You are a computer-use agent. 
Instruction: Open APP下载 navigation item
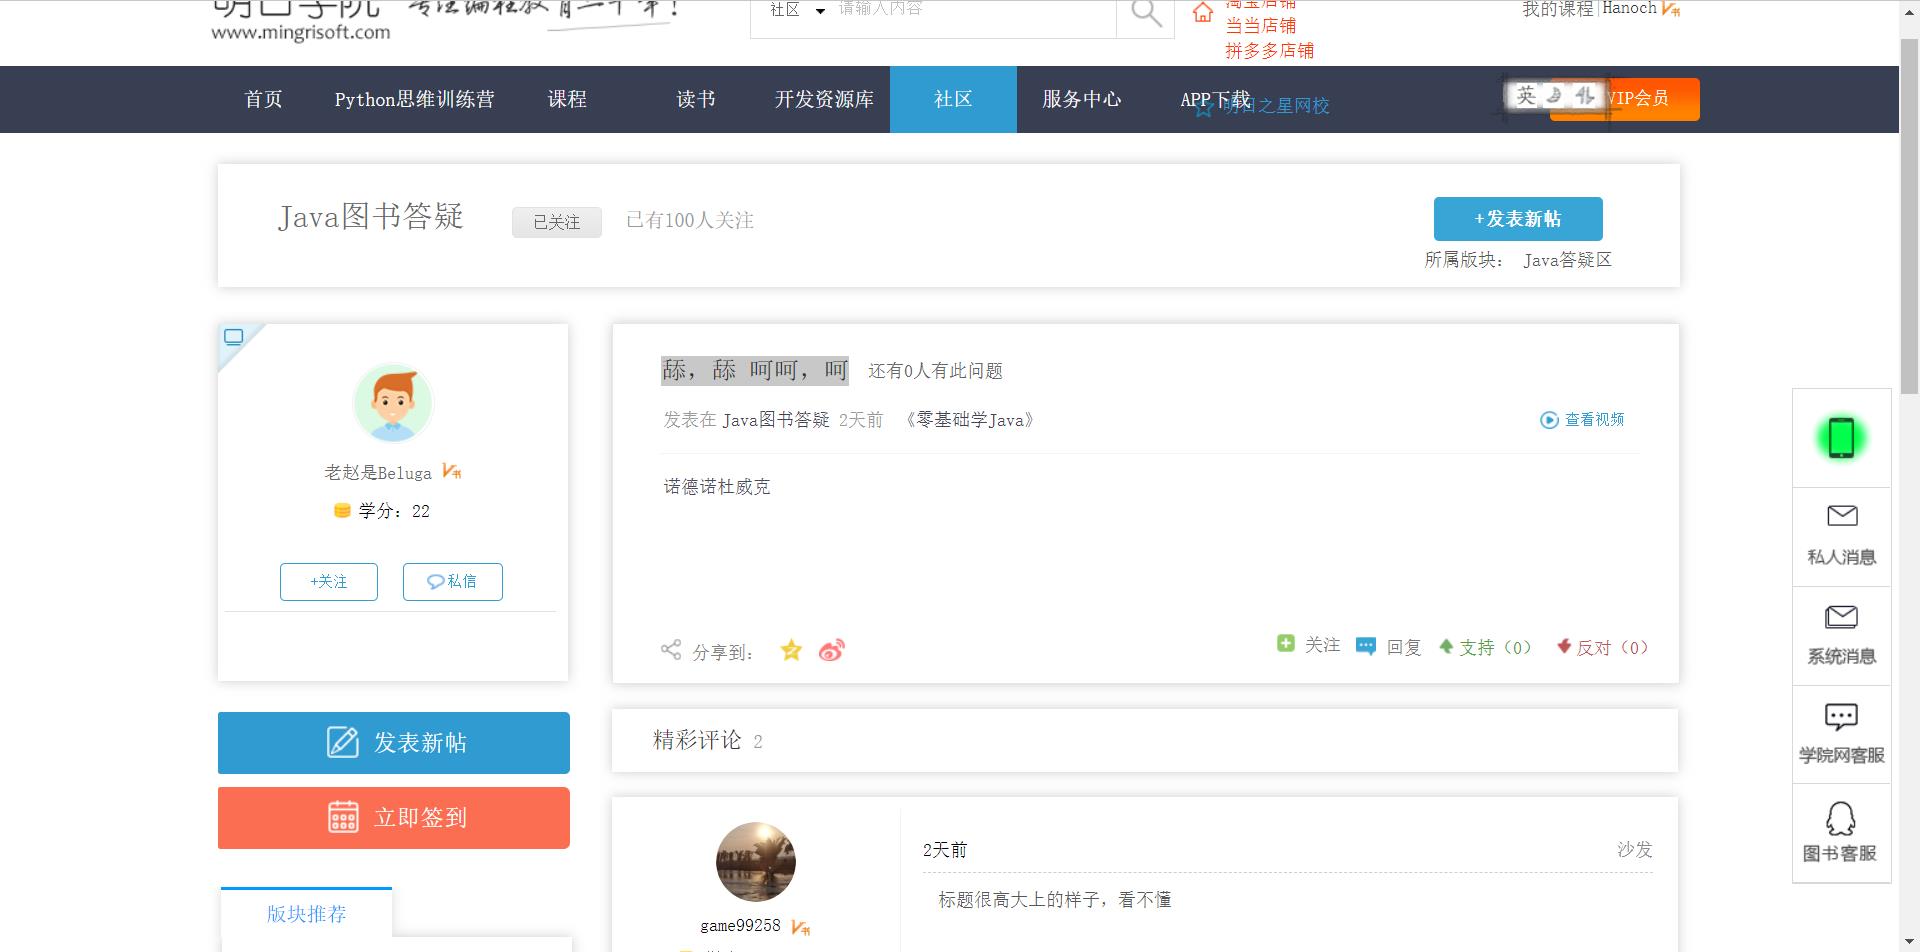point(1215,99)
